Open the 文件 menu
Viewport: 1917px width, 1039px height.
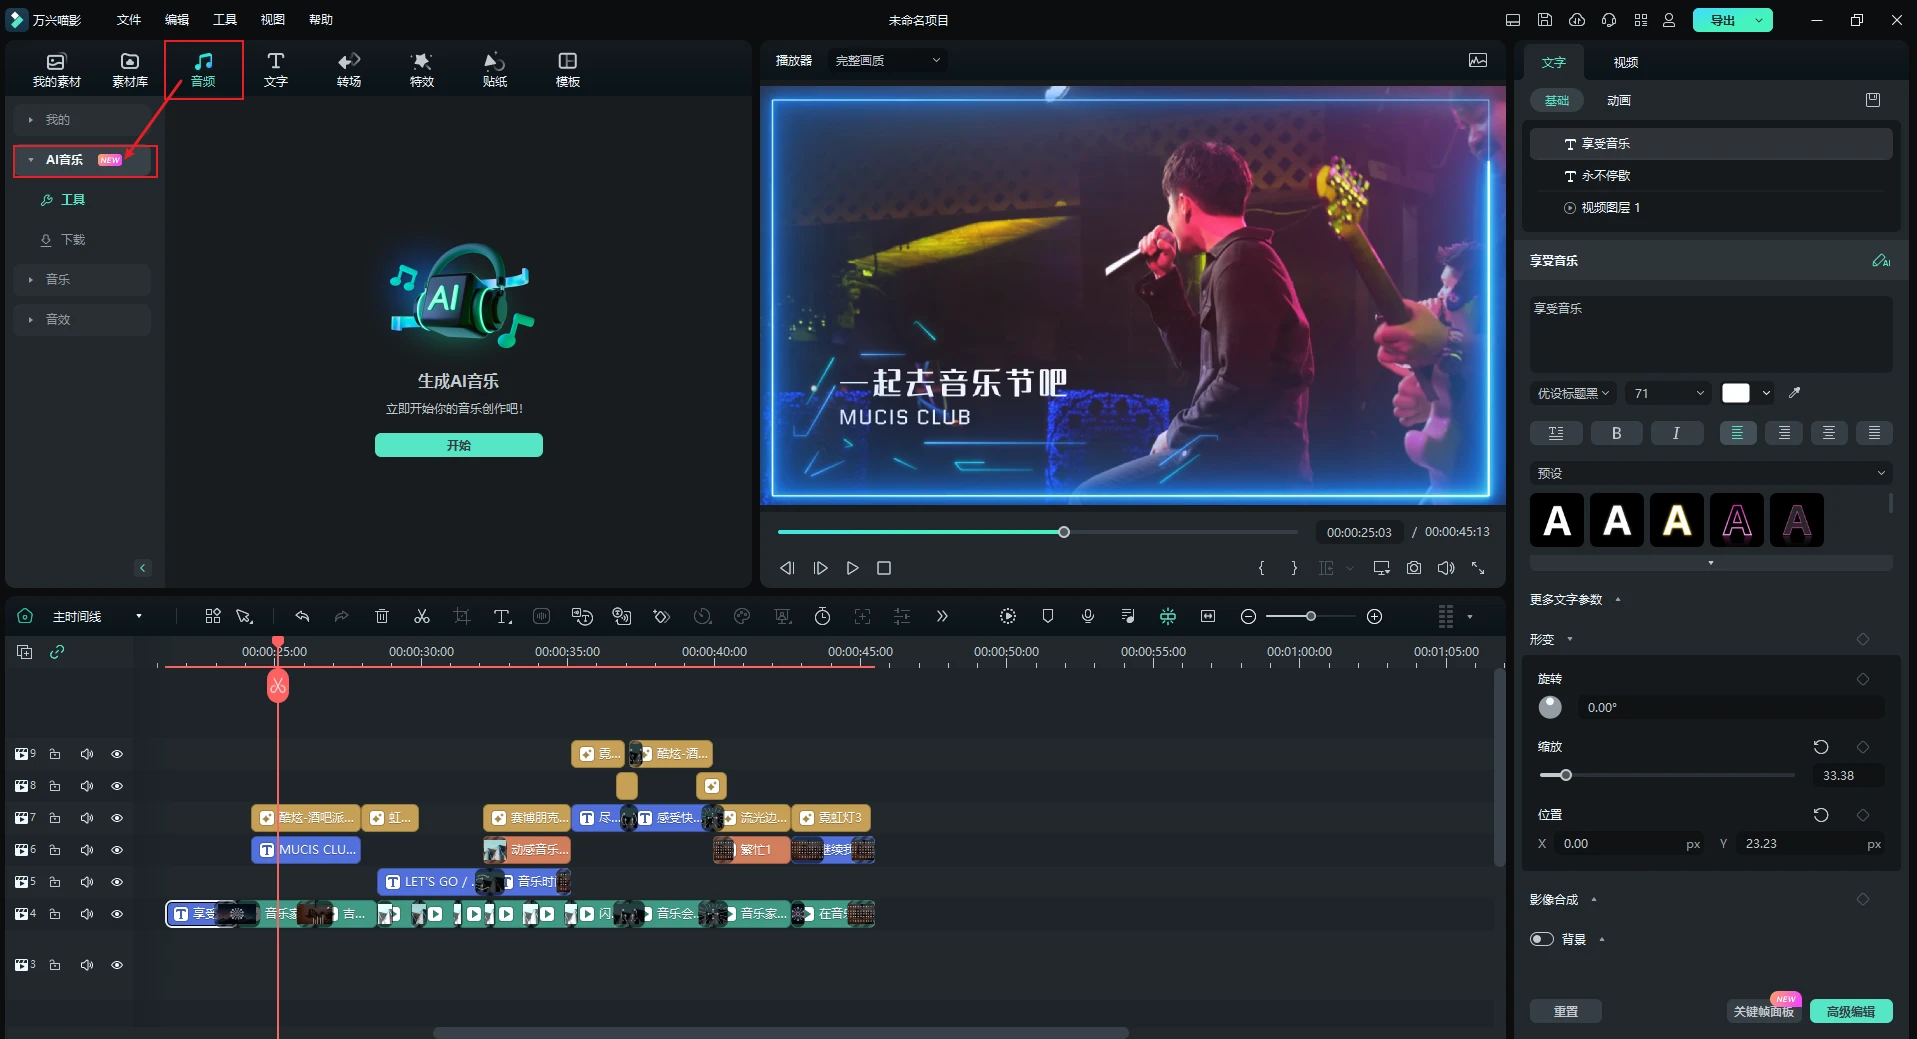pyautogui.click(x=129, y=20)
